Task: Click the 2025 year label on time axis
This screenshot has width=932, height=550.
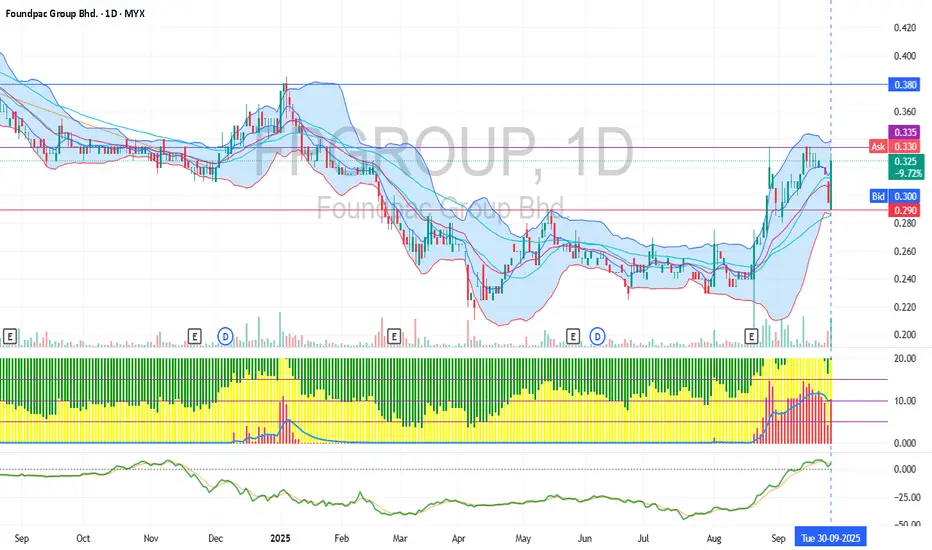Action: click(x=280, y=538)
